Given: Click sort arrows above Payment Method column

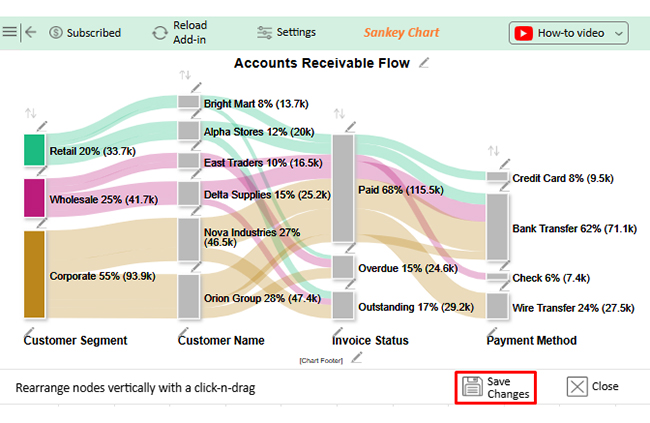Looking at the screenshot, I should click(492, 151).
